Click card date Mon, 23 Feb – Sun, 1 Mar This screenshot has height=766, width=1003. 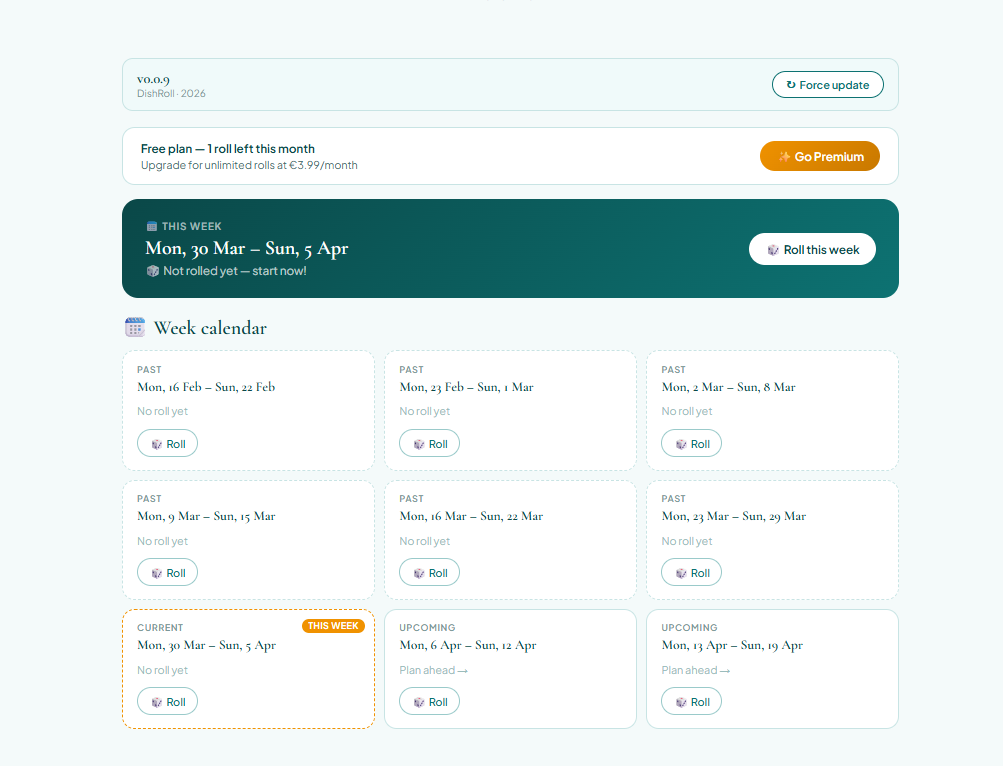click(466, 387)
